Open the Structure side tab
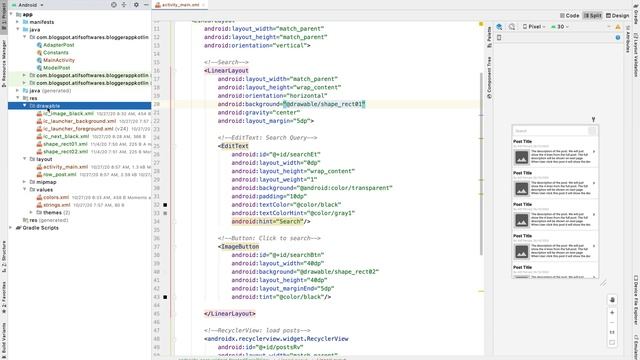 point(4,257)
